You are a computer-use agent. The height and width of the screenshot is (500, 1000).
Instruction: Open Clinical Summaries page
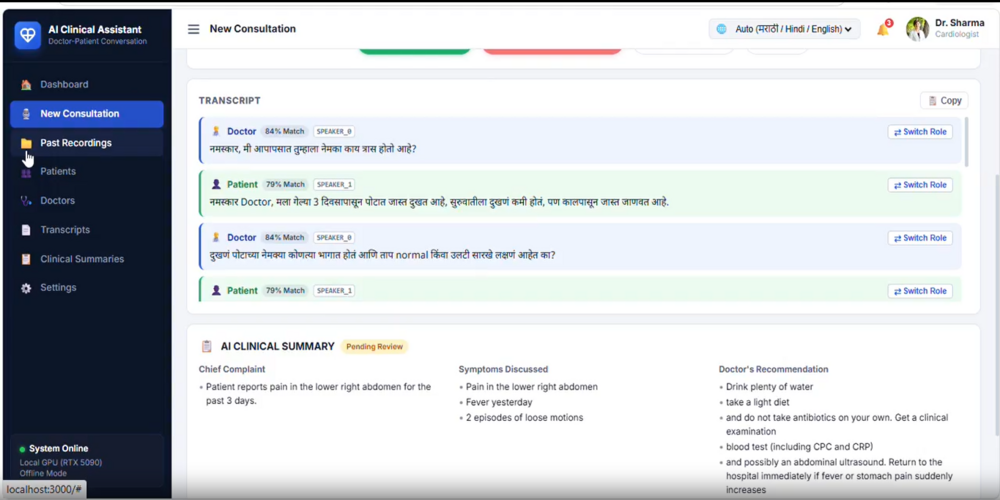[x=87, y=260]
